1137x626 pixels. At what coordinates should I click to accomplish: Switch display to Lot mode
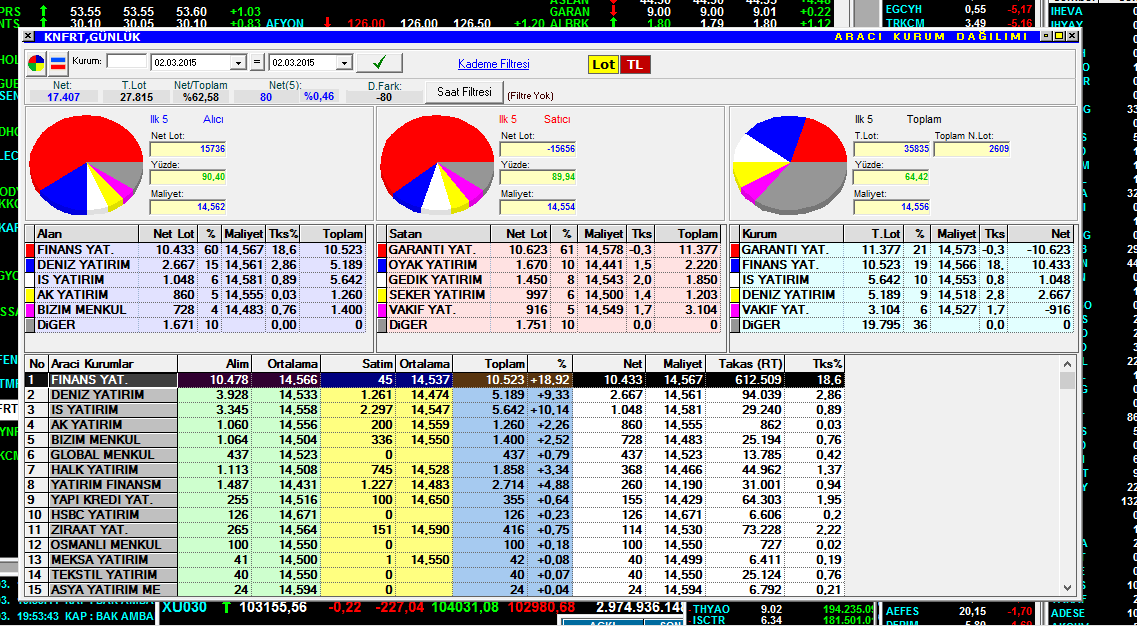click(604, 64)
